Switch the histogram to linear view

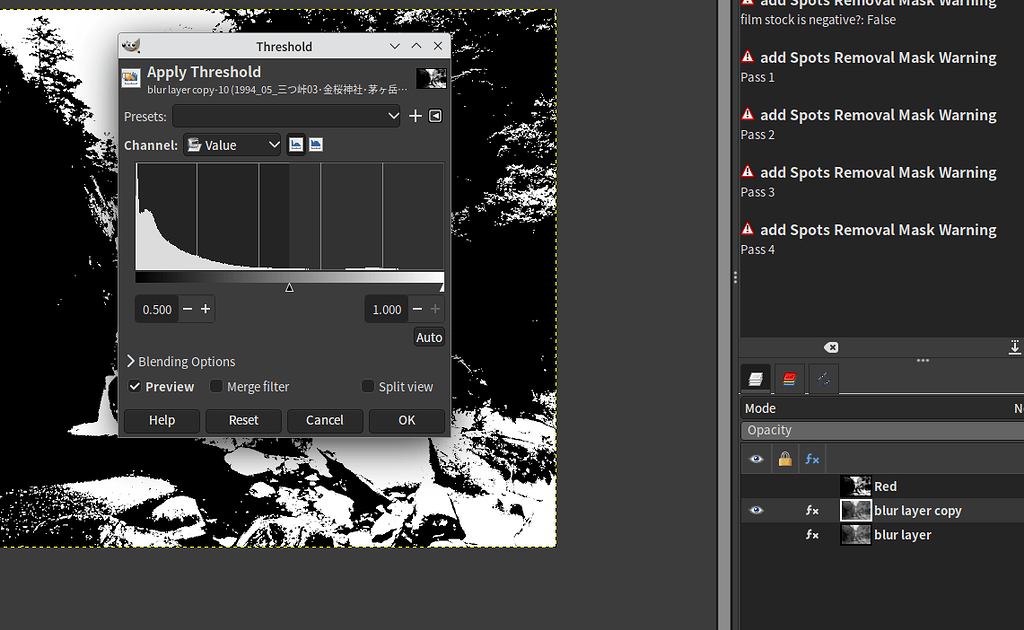tap(296, 145)
